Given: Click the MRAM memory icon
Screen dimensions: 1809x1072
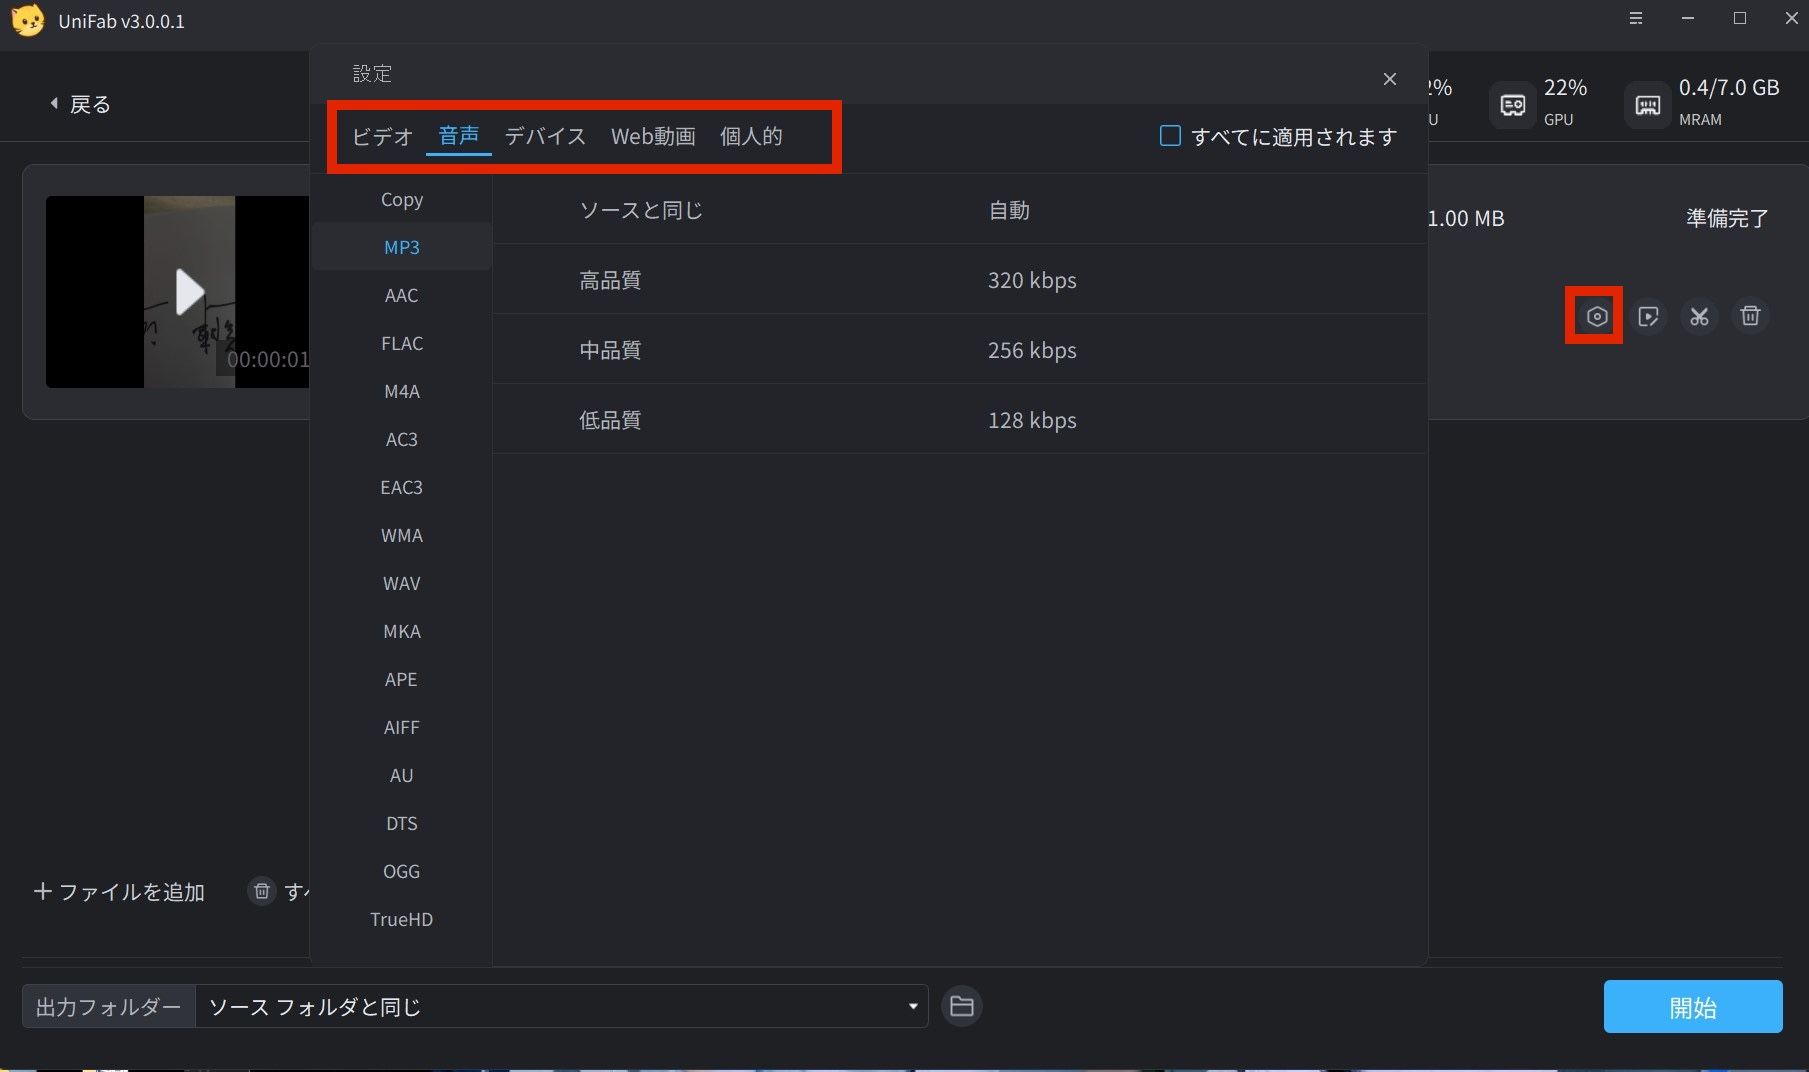Looking at the screenshot, I should coord(1648,105).
